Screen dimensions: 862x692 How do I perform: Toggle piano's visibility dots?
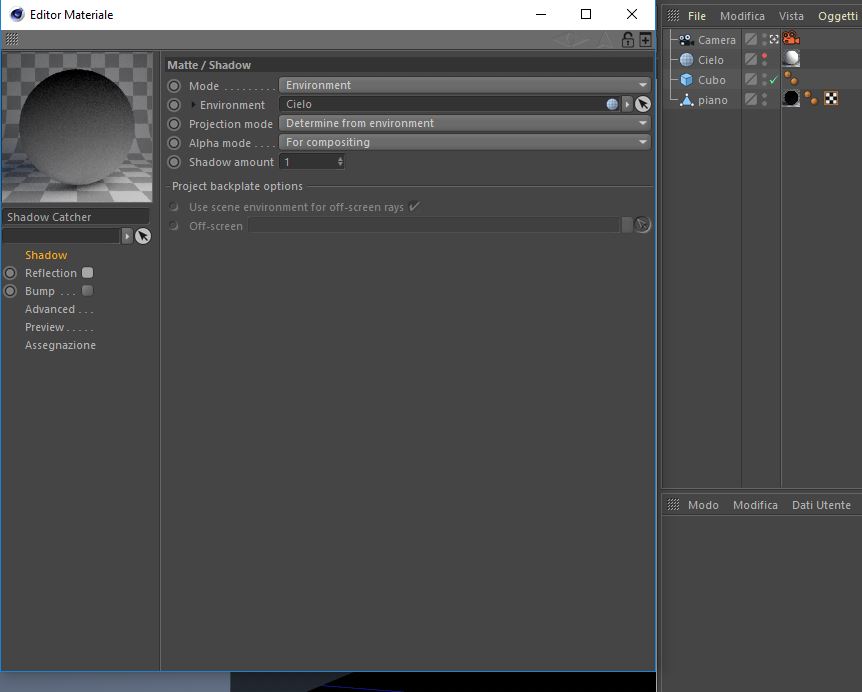click(764, 99)
